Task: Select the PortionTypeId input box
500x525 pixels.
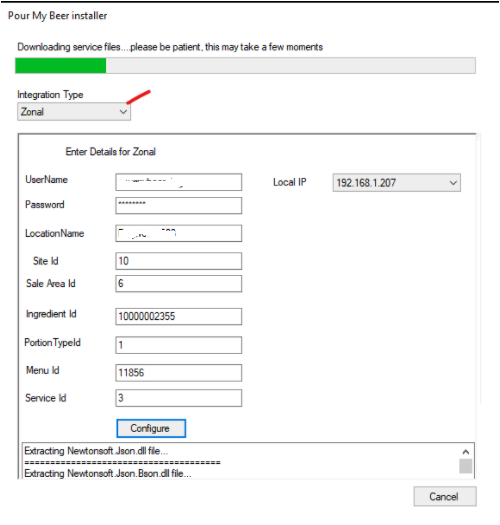Action: click(178, 345)
